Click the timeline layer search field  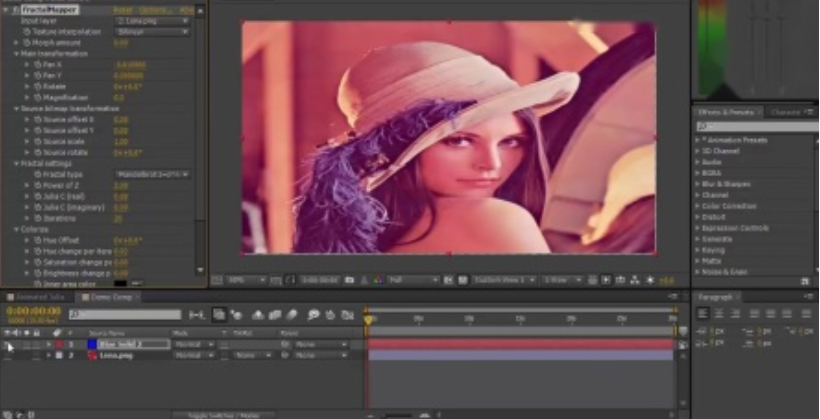(x=125, y=314)
